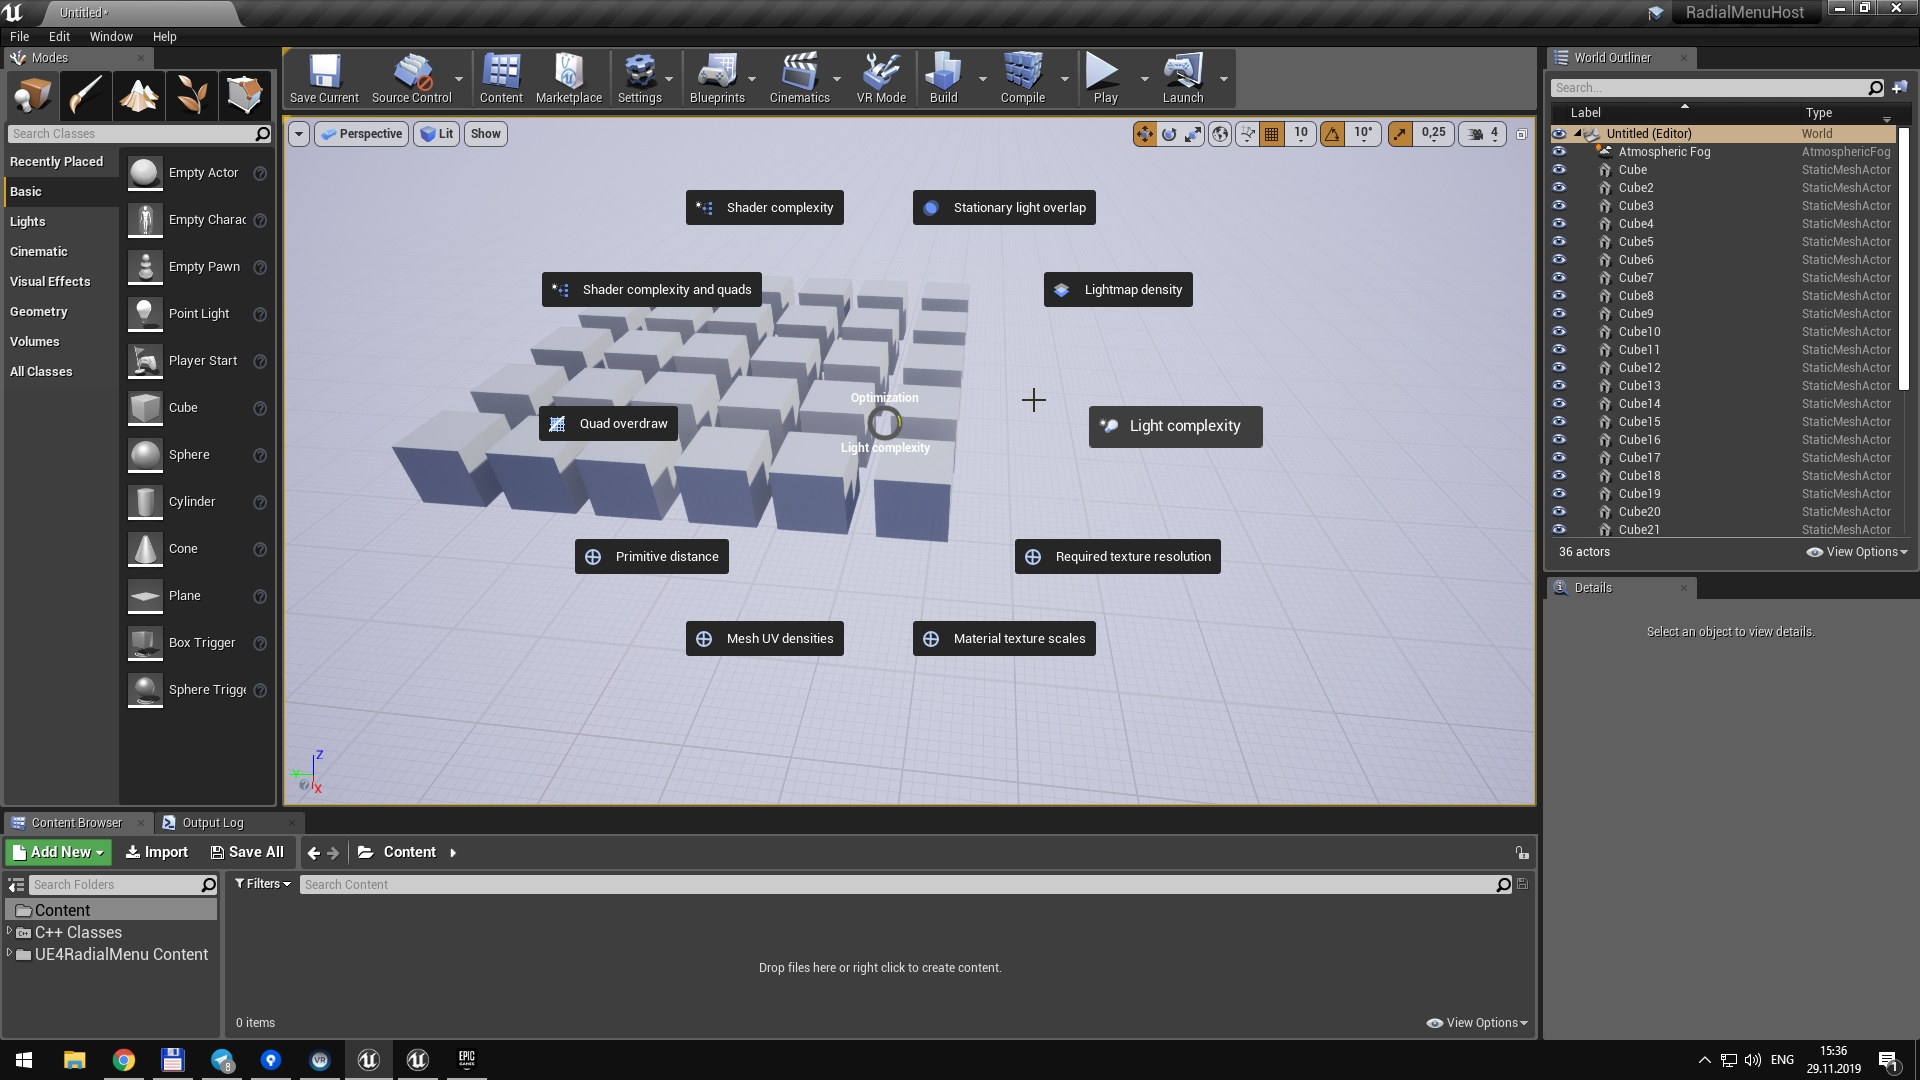Open Cinematics from the toolbar
This screenshot has width=1920, height=1080.
(x=799, y=78)
